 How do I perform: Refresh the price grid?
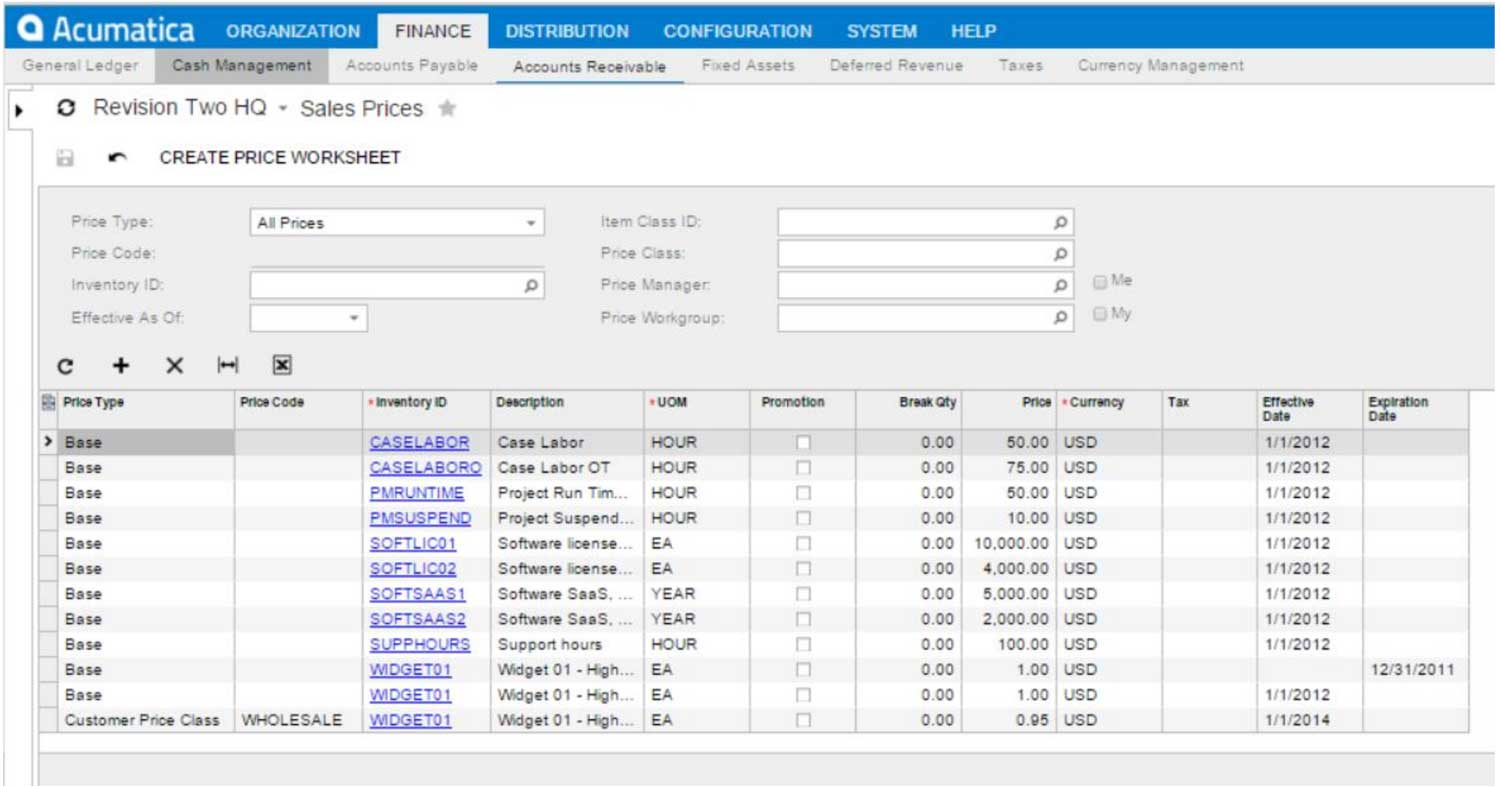point(65,366)
